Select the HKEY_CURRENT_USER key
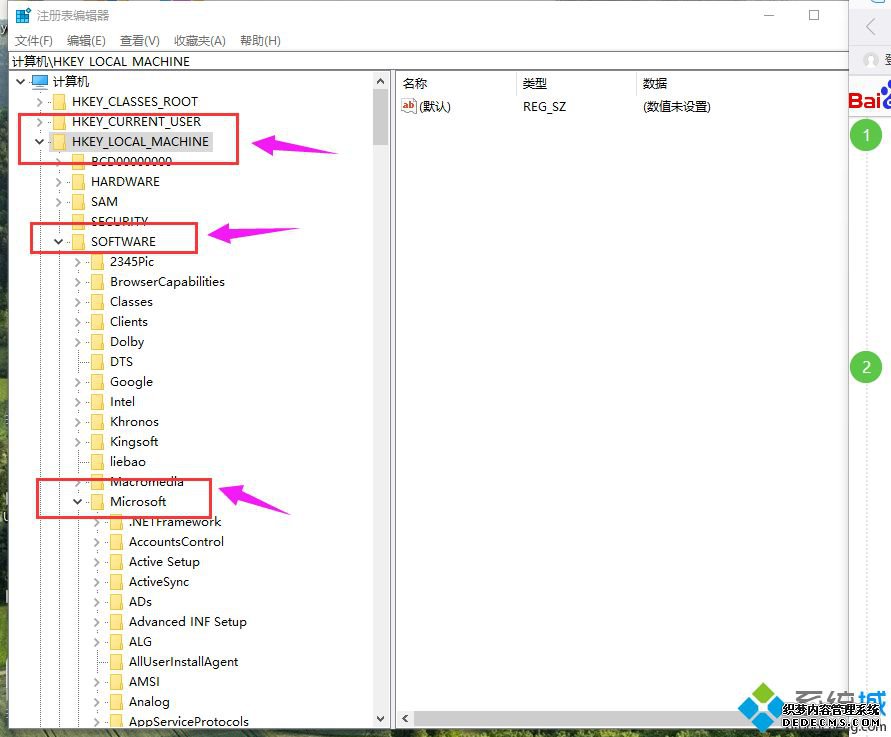891x737 pixels. pyautogui.click(x=136, y=122)
